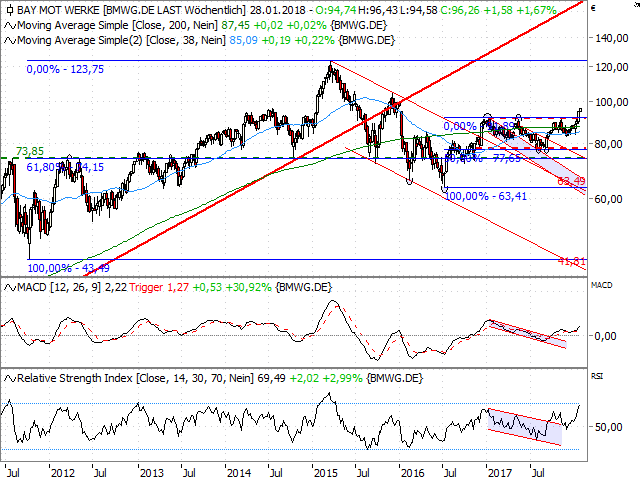Click the green level label 73,85
Viewport: 640px width, 480px height.
(30, 151)
